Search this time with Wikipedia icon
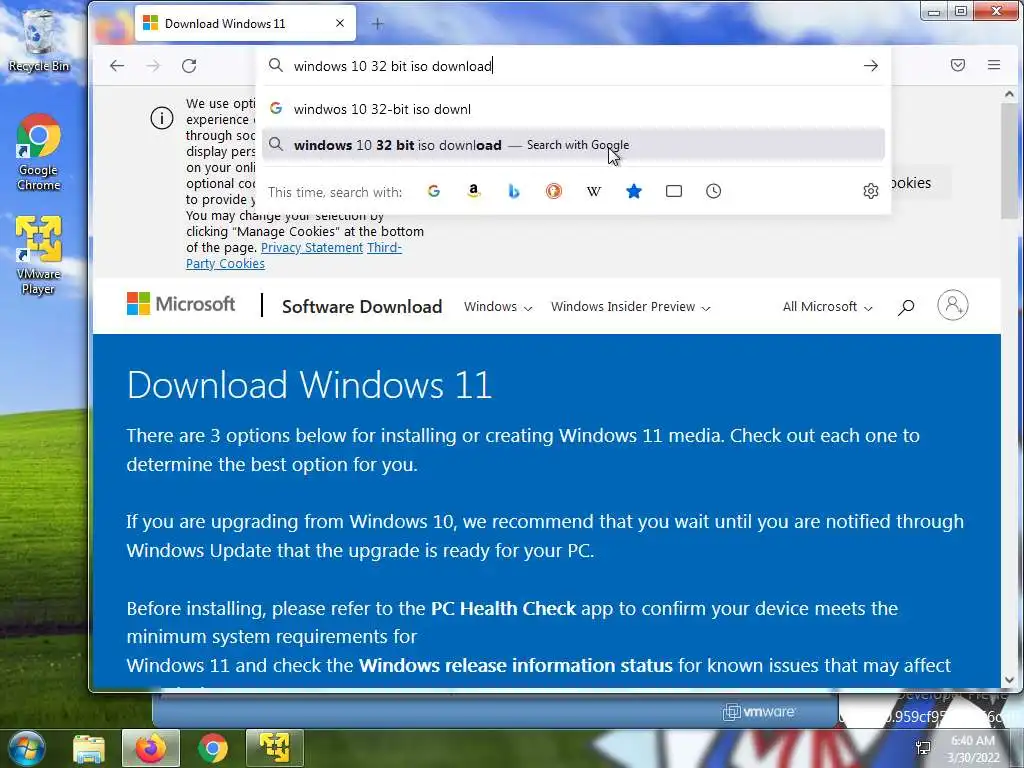The width and height of the screenshot is (1024, 768). 594,191
